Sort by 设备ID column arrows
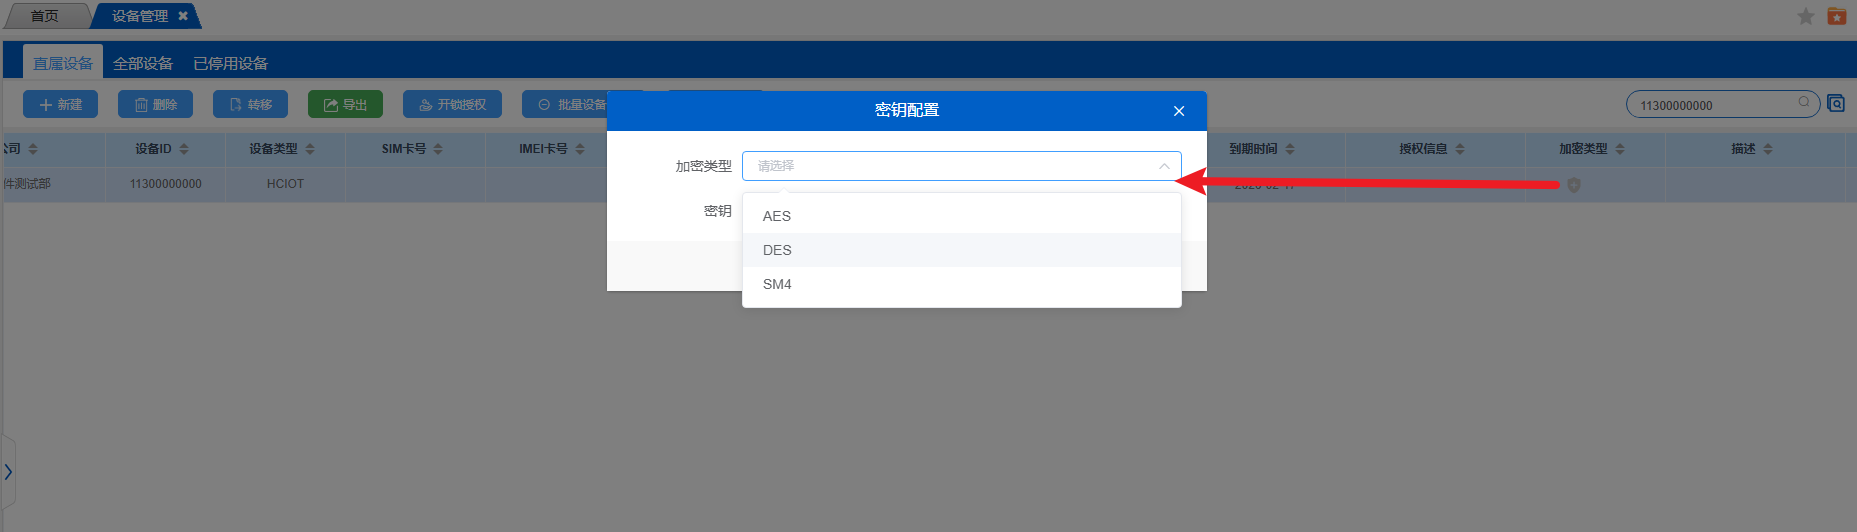This screenshot has width=1857, height=532. pos(184,149)
